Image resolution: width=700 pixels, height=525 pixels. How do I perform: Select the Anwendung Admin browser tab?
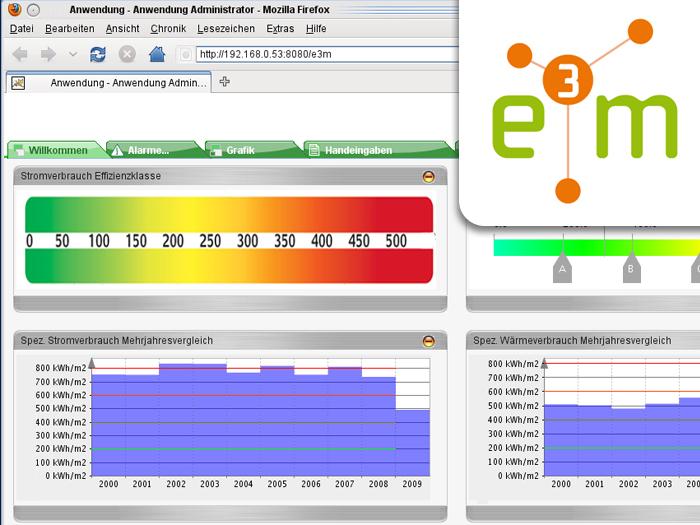pyautogui.click(x=108, y=83)
